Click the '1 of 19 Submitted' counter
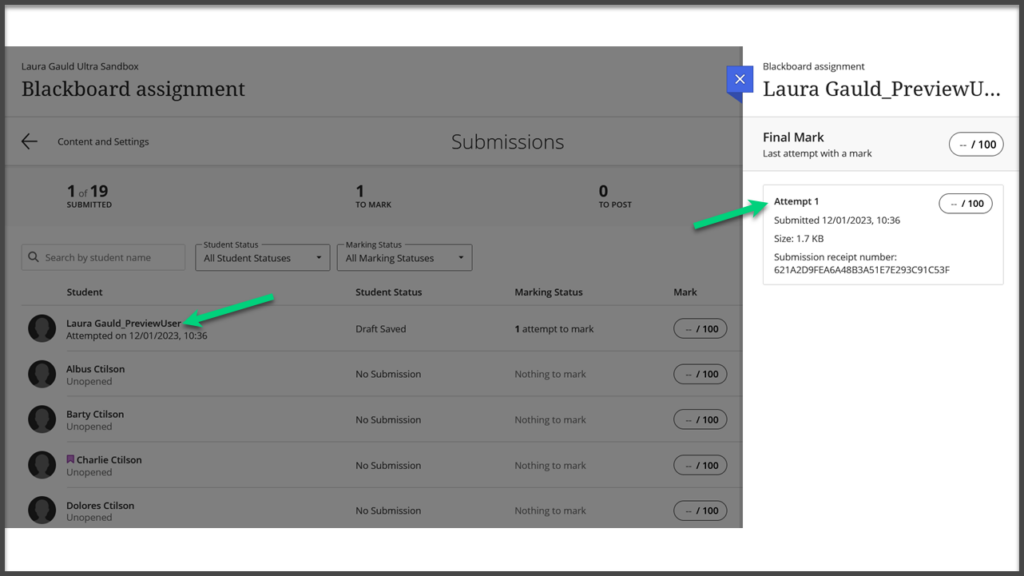 coord(89,196)
